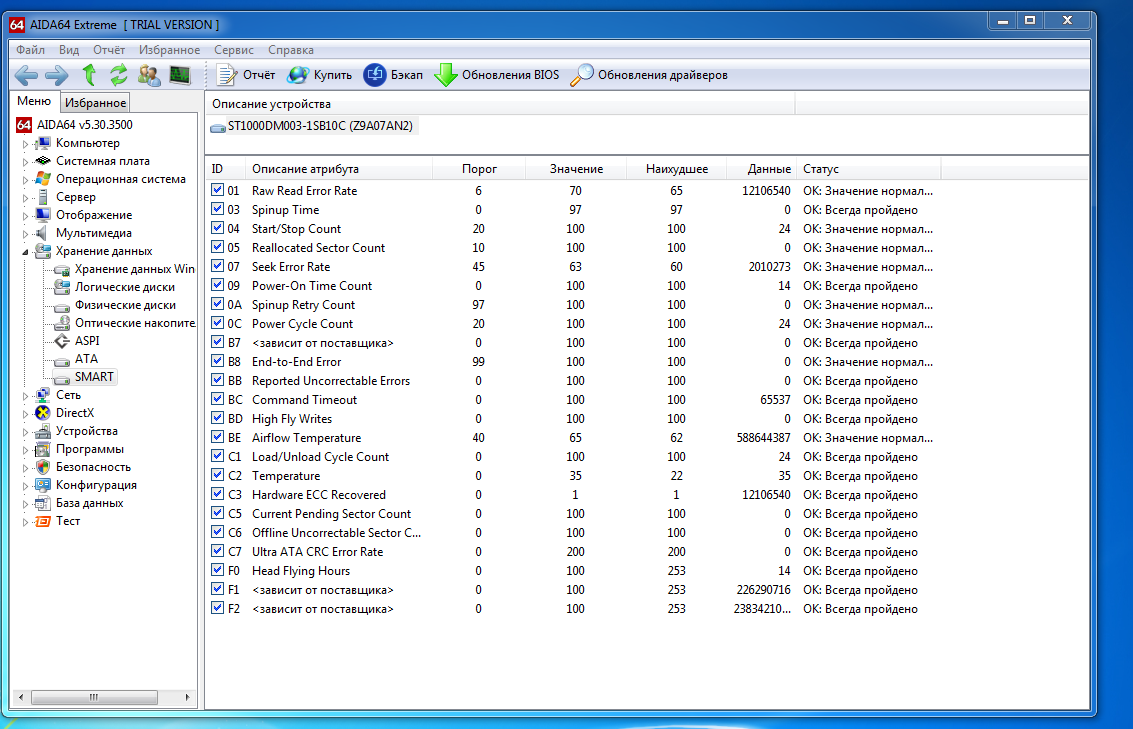1133x729 pixels.
Task: Select the Компьютер tree node
Action: (87, 143)
